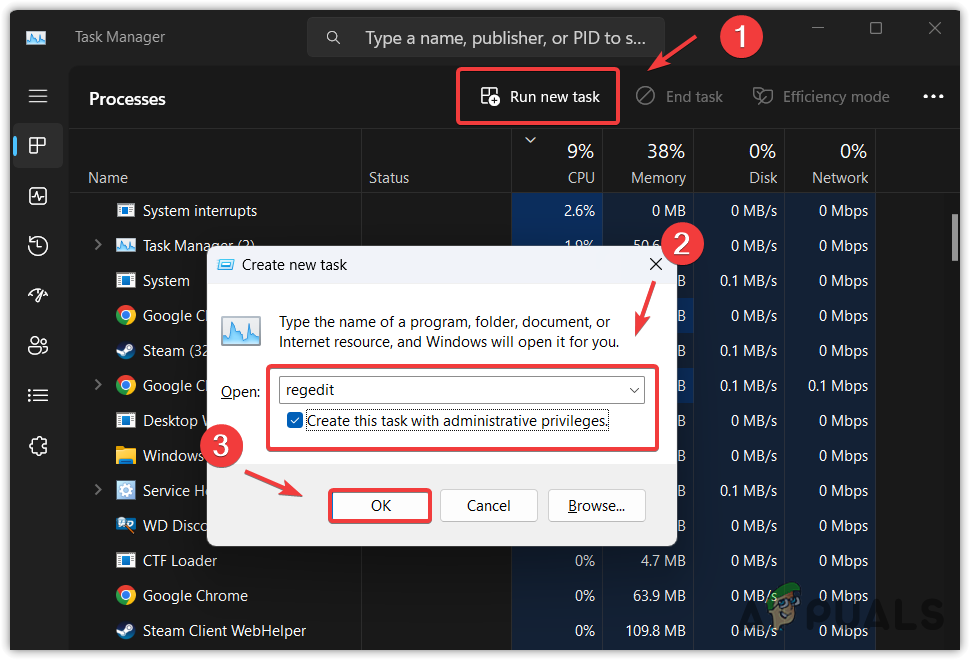
Task: Click the sort chevron above CPU column
Action: click(x=530, y=140)
